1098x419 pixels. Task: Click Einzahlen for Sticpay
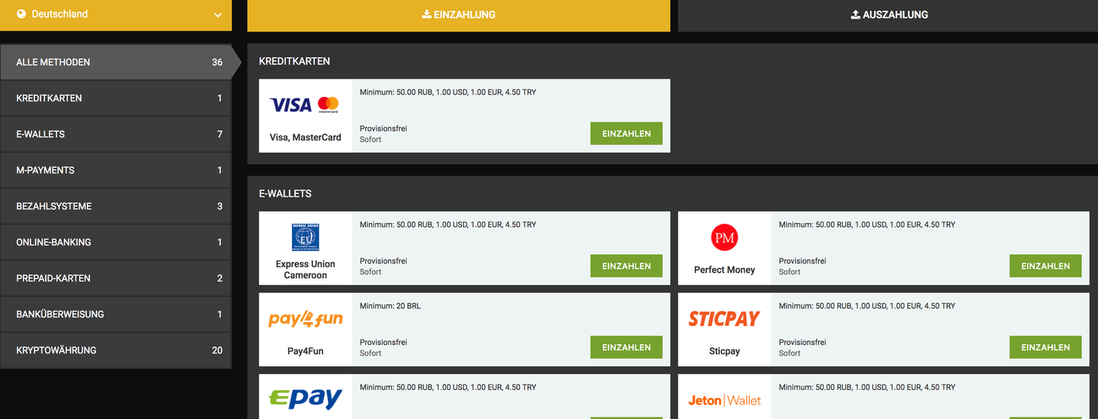point(1045,348)
